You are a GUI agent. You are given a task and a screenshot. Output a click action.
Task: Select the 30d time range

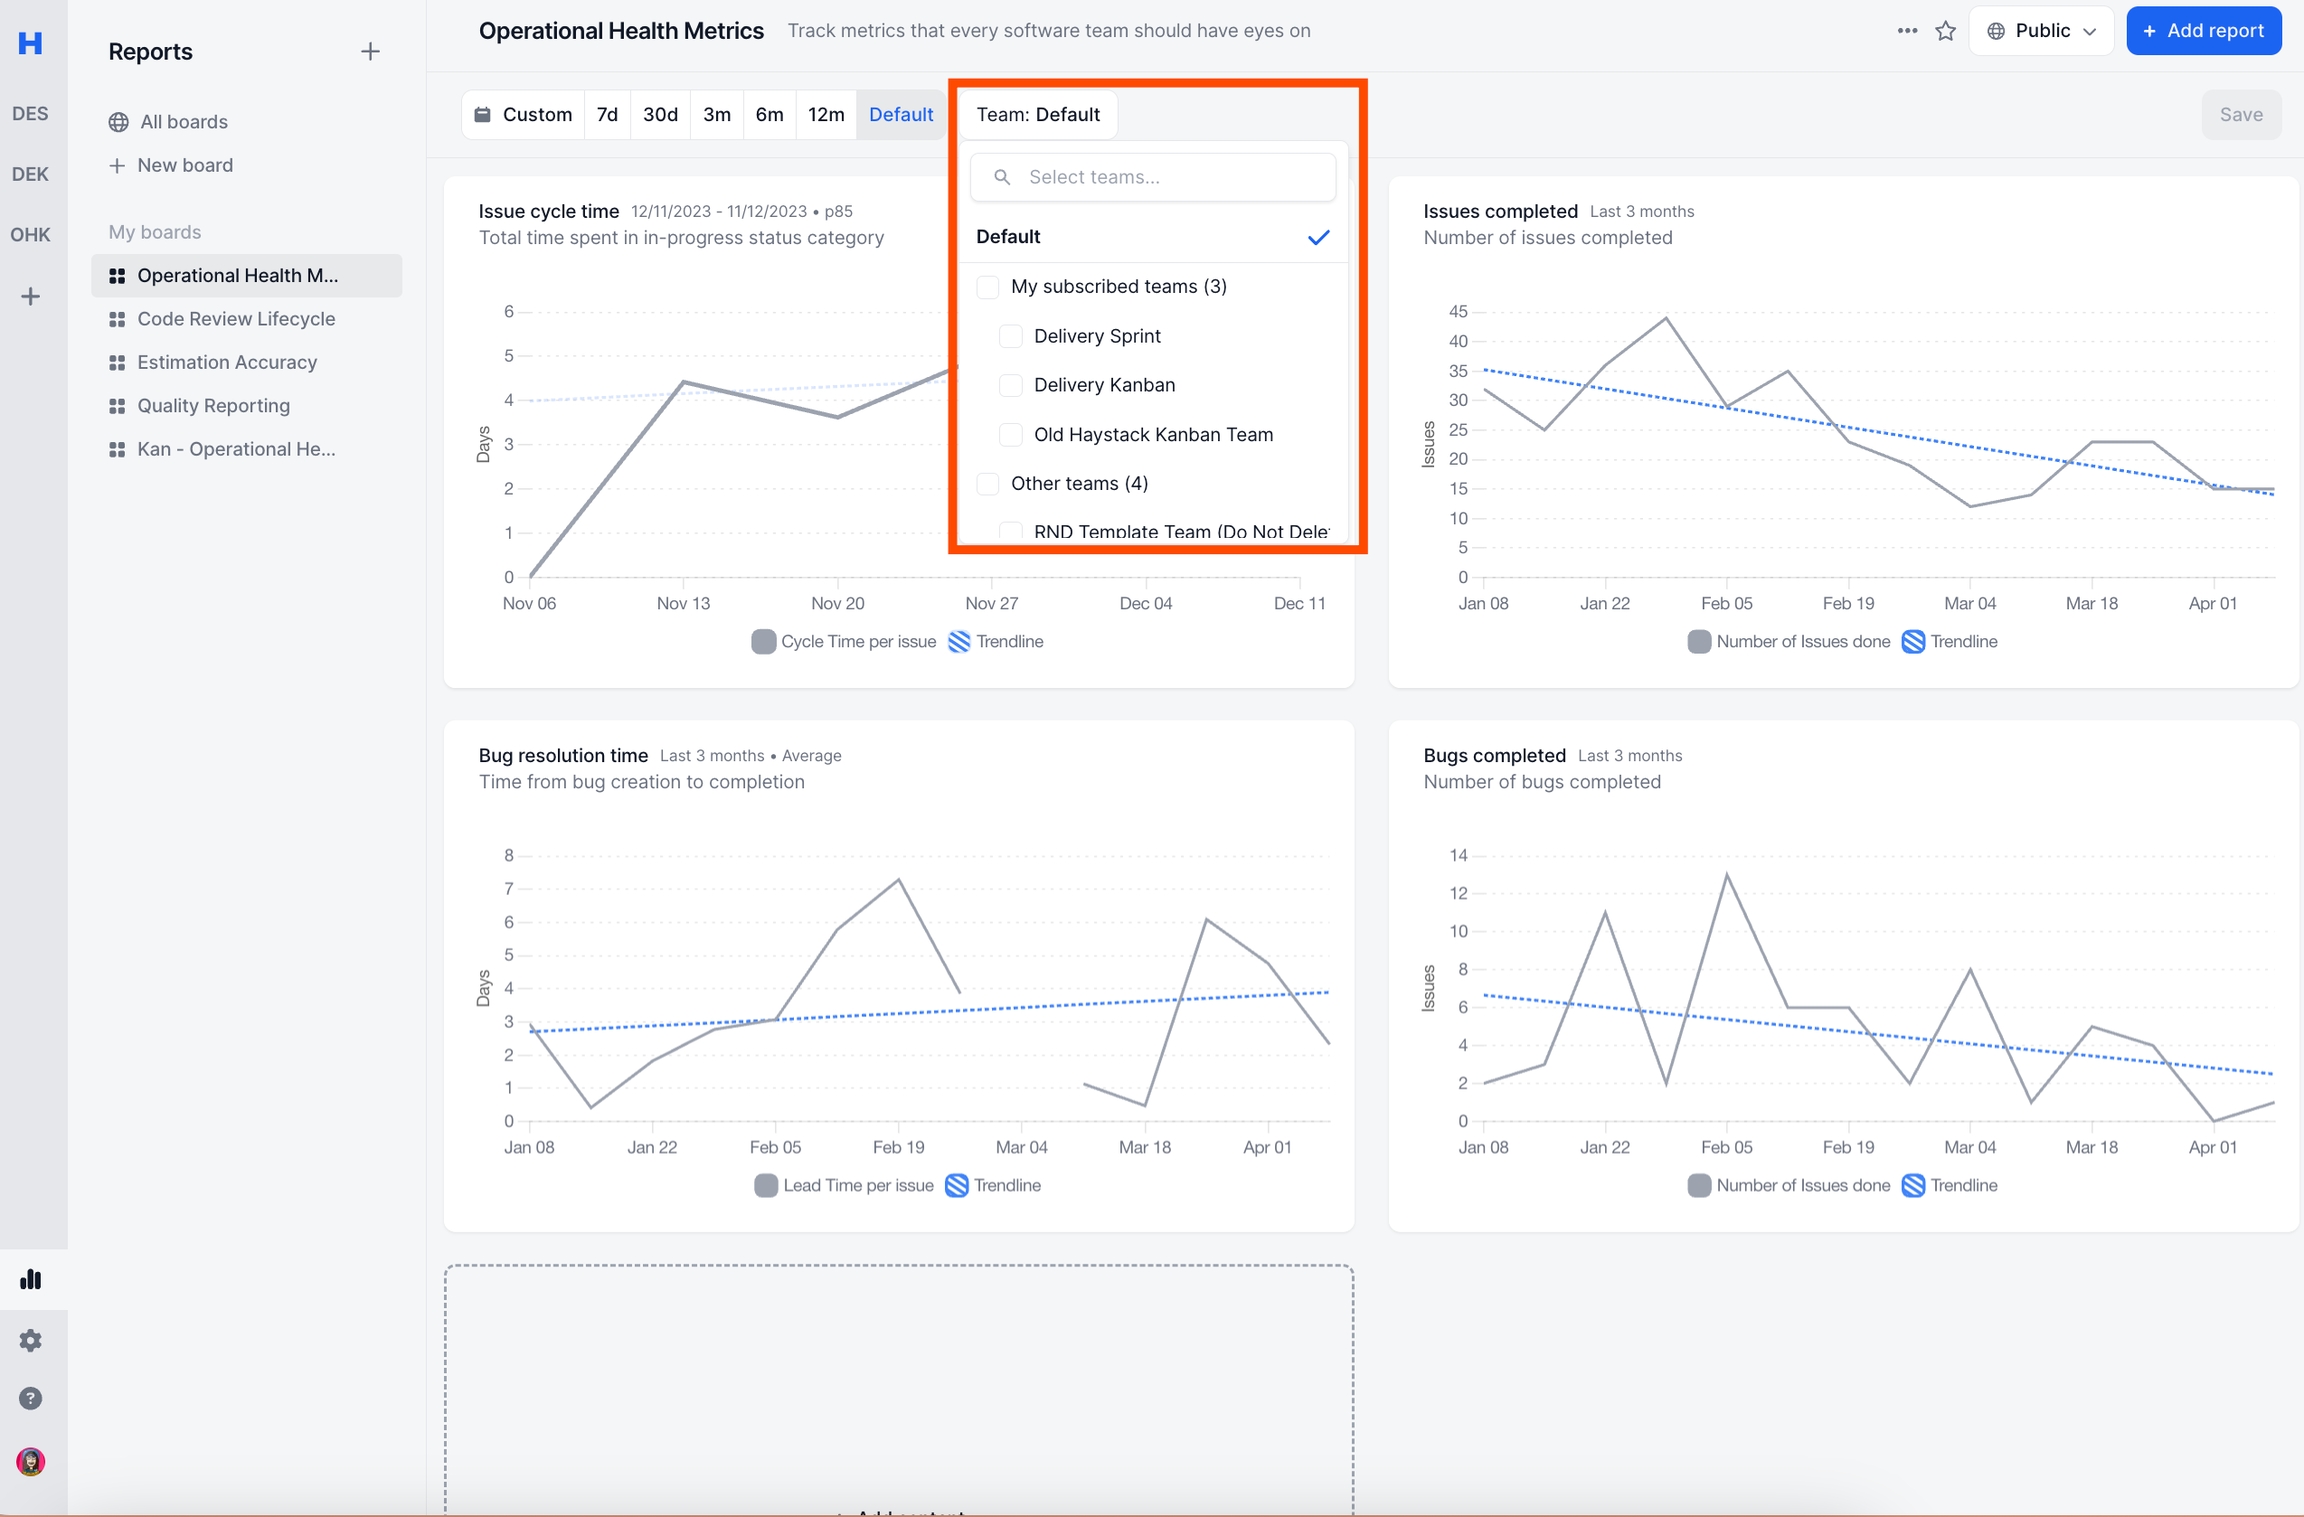click(660, 114)
